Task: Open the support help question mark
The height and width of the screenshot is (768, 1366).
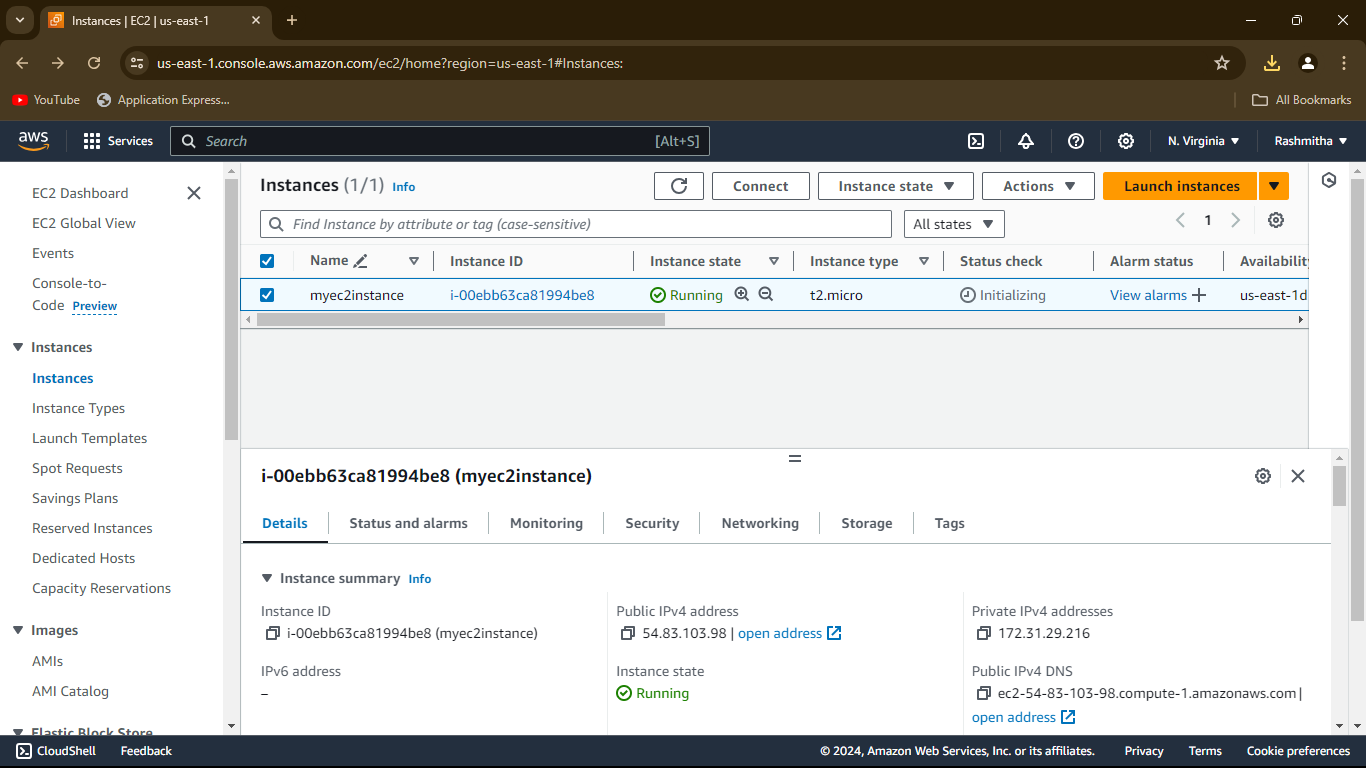Action: tap(1076, 141)
